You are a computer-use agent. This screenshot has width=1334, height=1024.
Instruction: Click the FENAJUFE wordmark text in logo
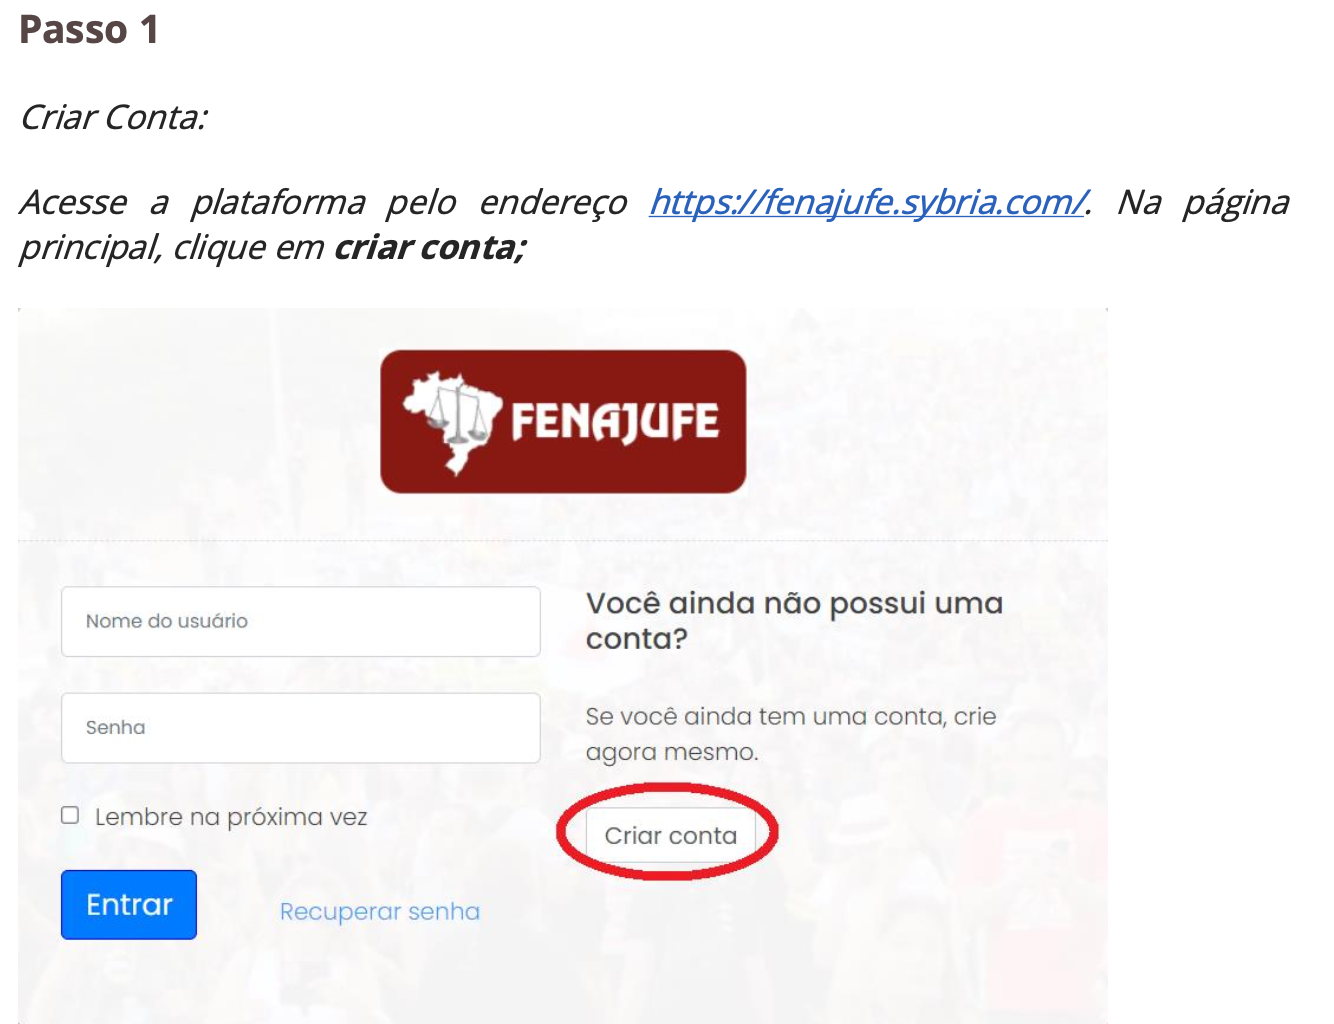tap(614, 422)
